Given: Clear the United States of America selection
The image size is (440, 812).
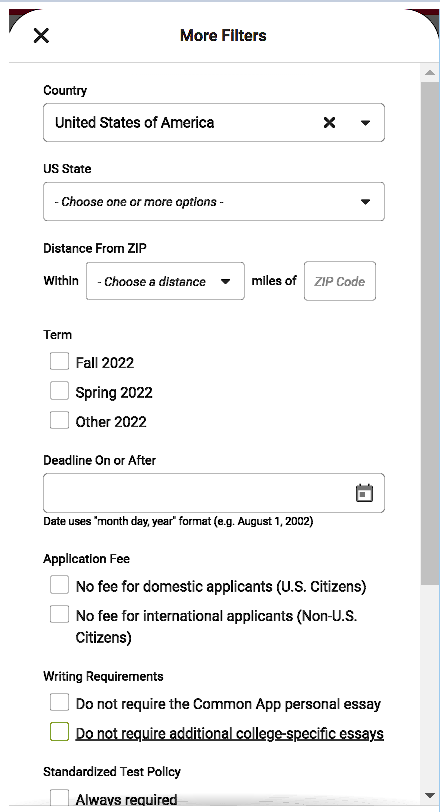Looking at the screenshot, I should (x=329, y=123).
